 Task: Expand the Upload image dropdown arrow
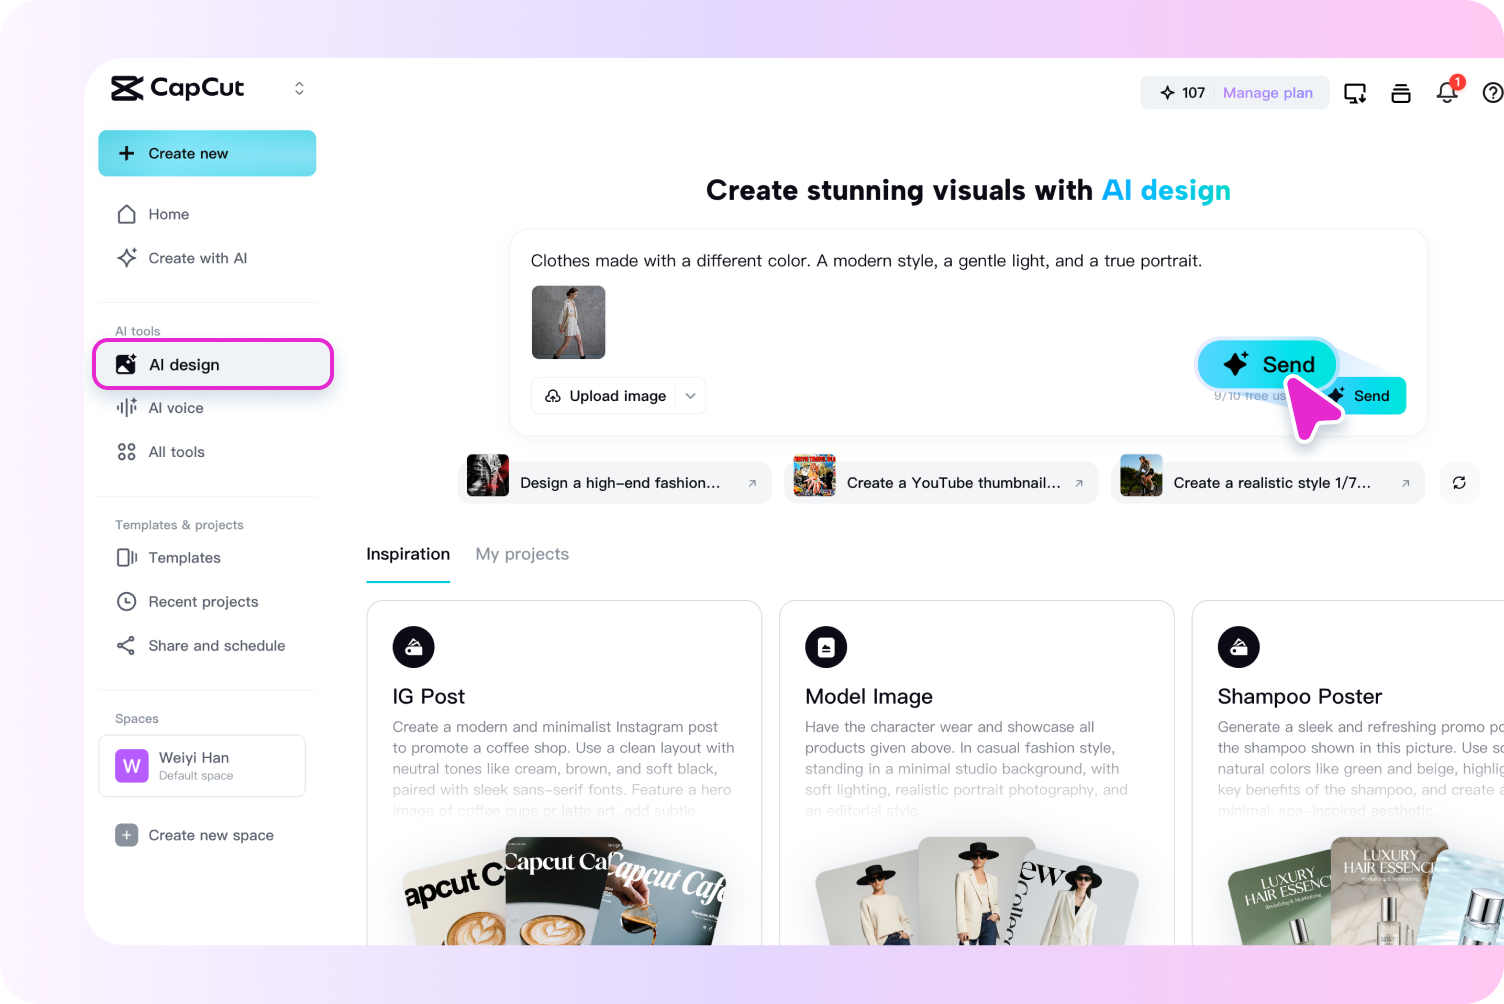[x=691, y=396]
